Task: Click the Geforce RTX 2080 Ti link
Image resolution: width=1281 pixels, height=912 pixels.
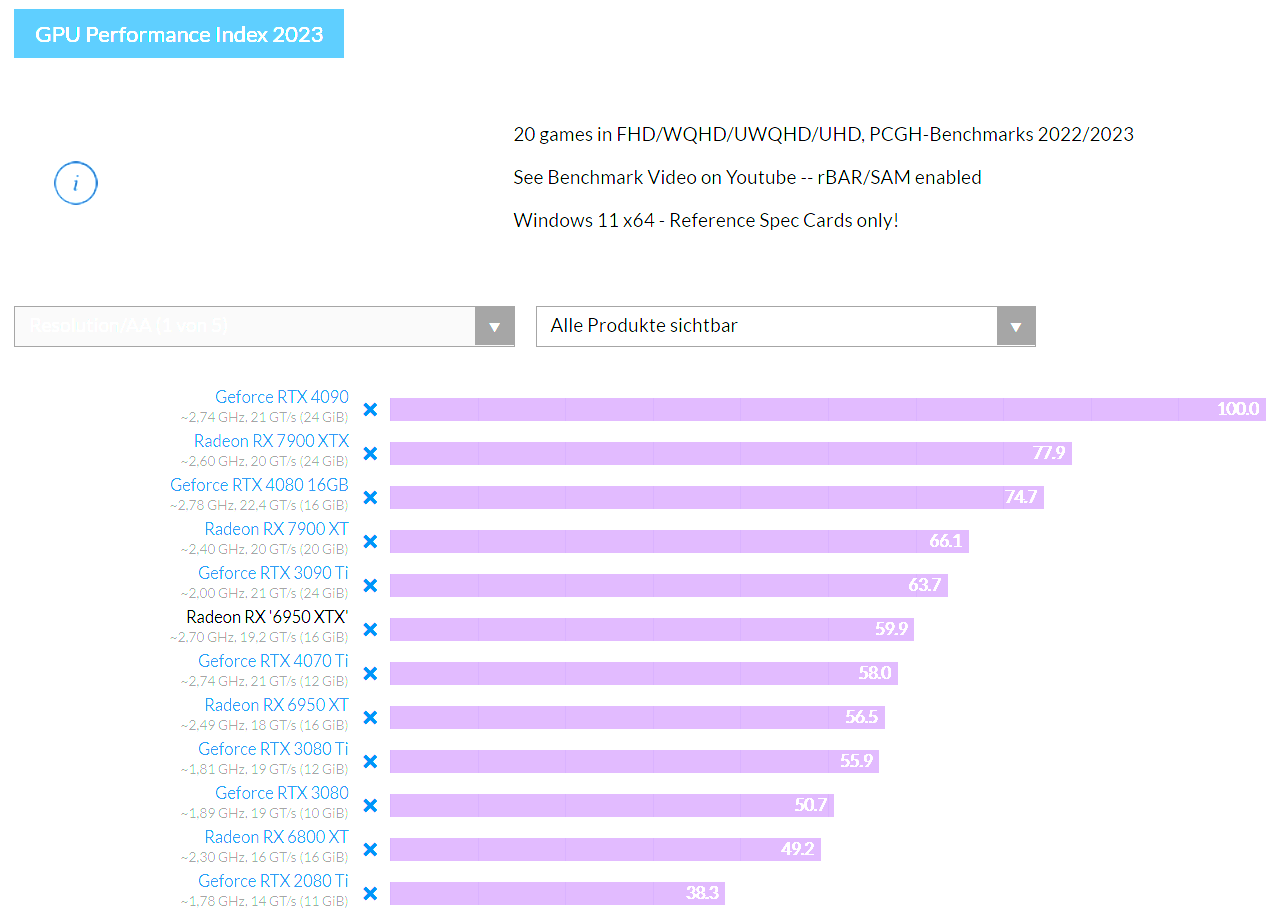Action: [273, 881]
